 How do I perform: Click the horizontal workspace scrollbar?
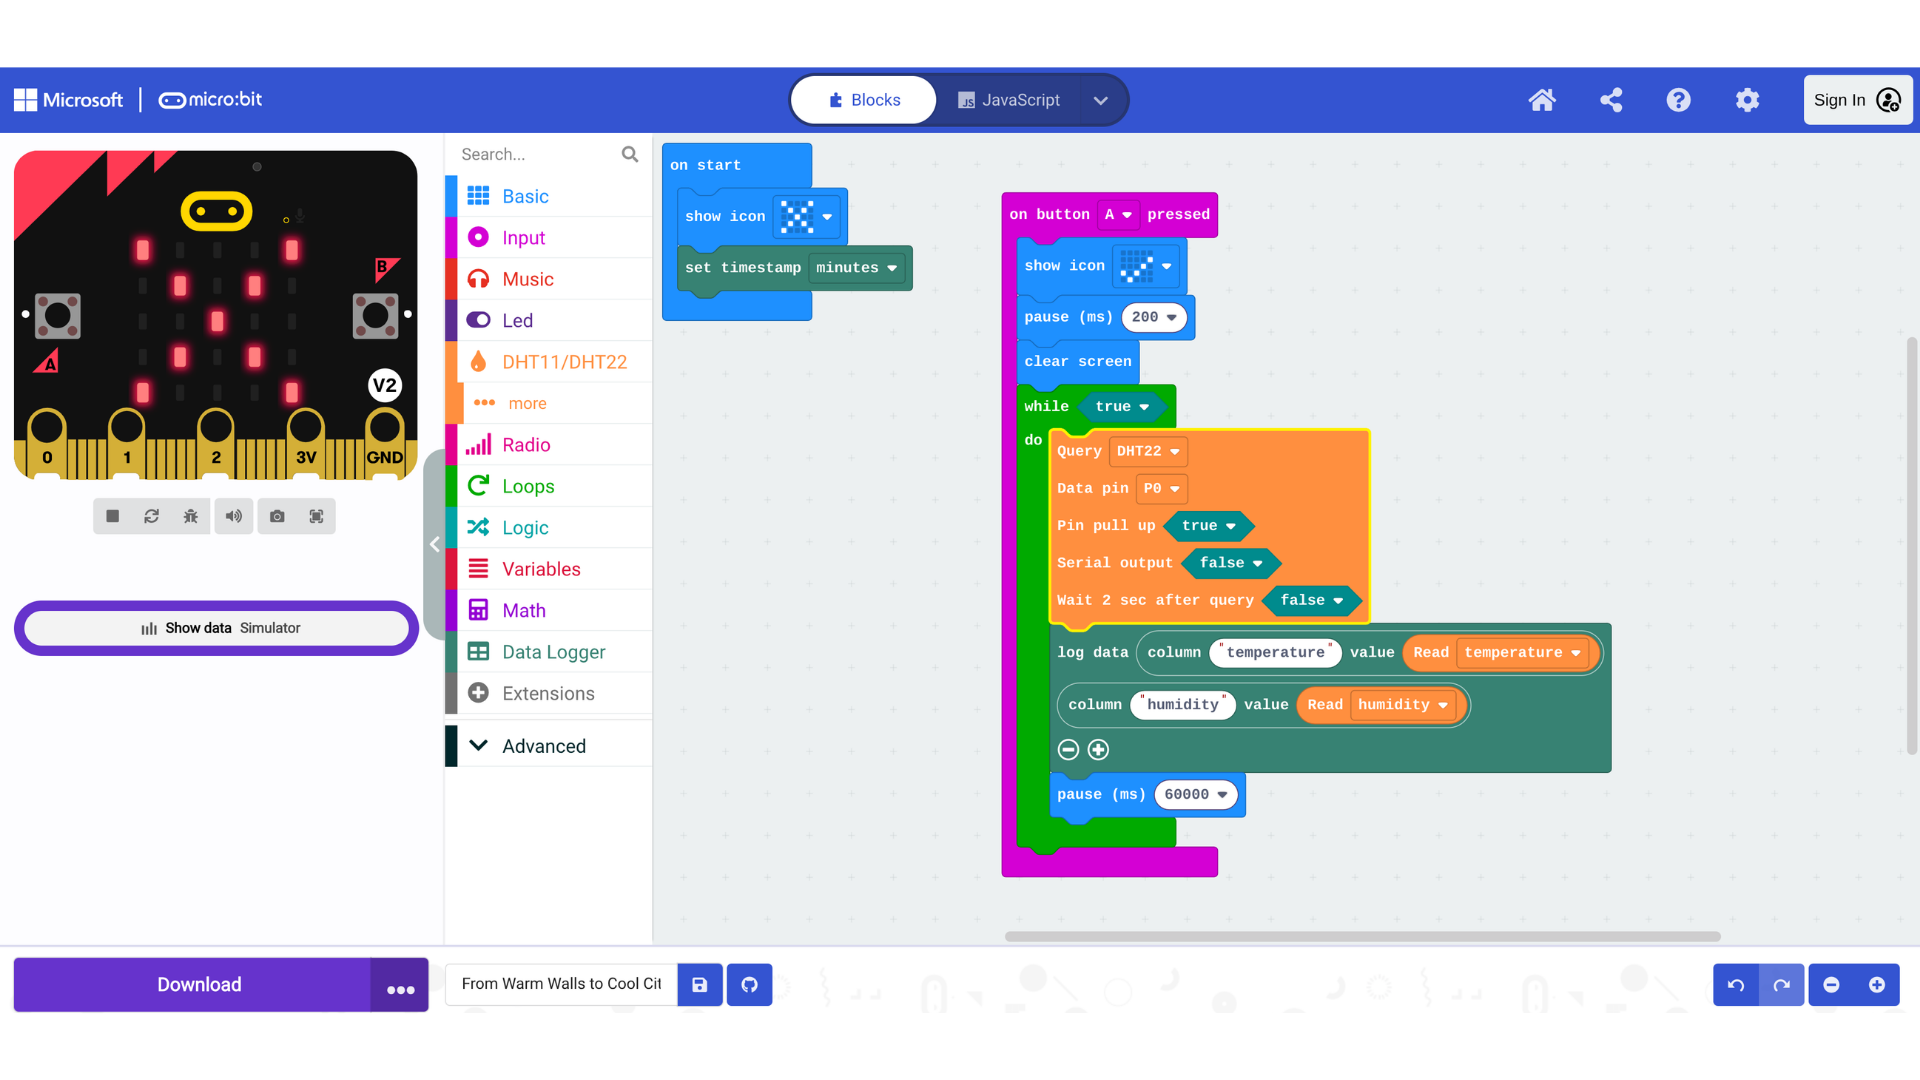click(x=1362, y=937)
